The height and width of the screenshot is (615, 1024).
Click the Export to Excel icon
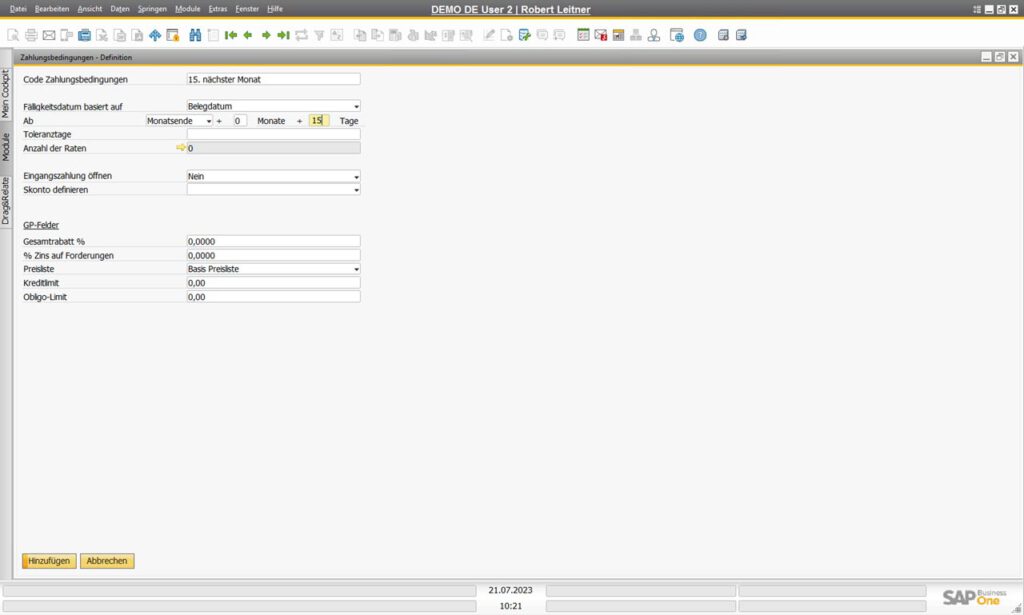click(x=102, y=35)
